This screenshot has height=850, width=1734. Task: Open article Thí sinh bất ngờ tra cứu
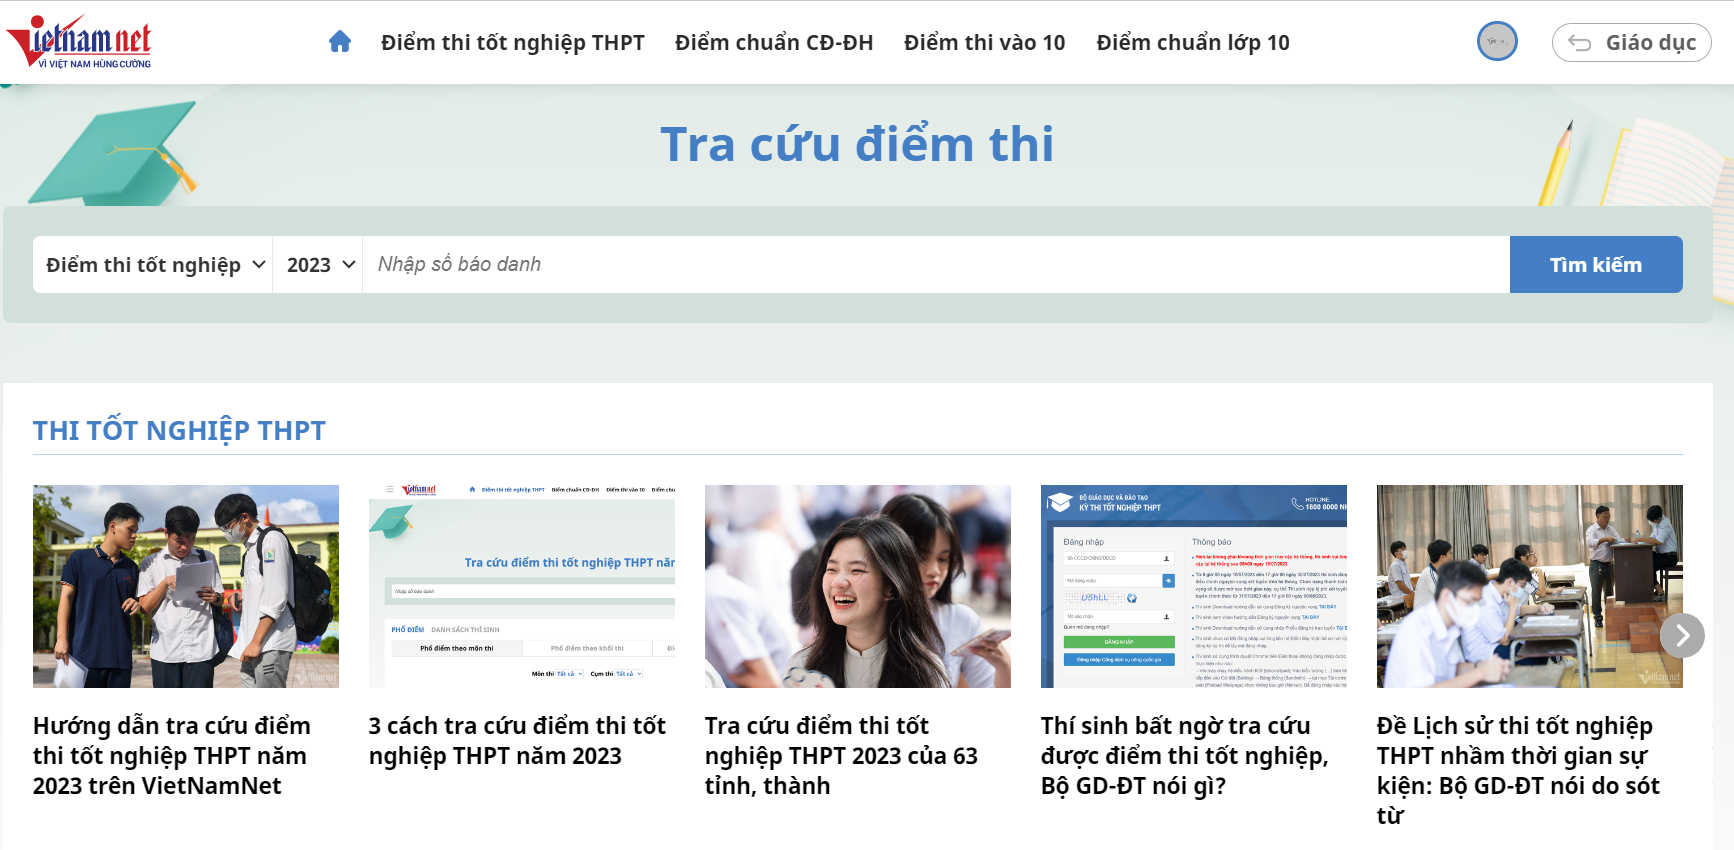point(1184,756)
